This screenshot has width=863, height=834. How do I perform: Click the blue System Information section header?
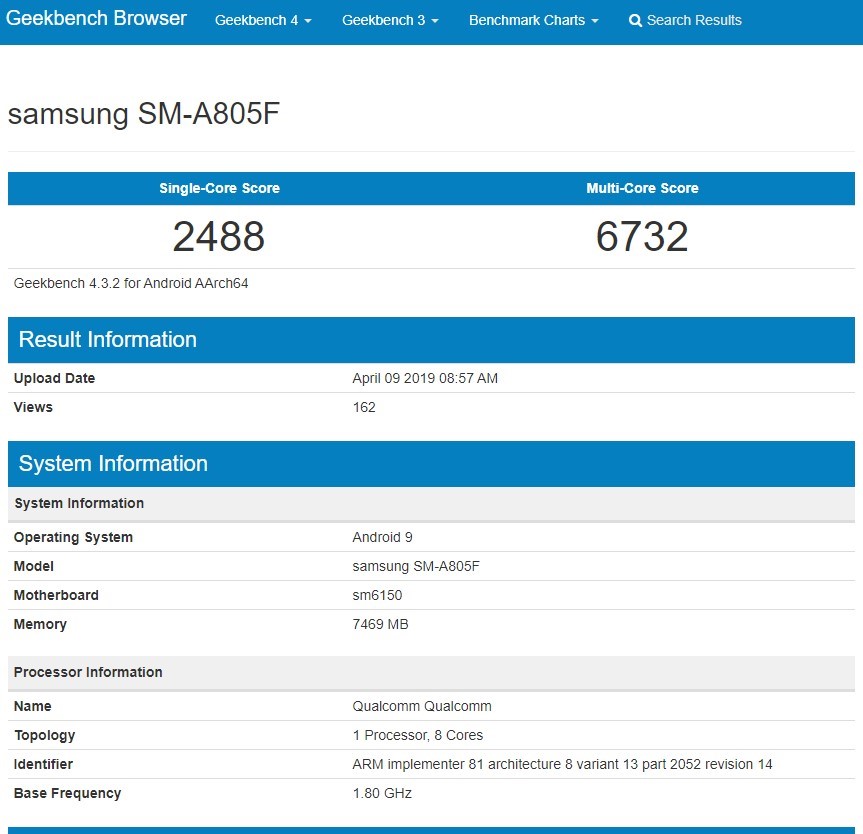432,464
